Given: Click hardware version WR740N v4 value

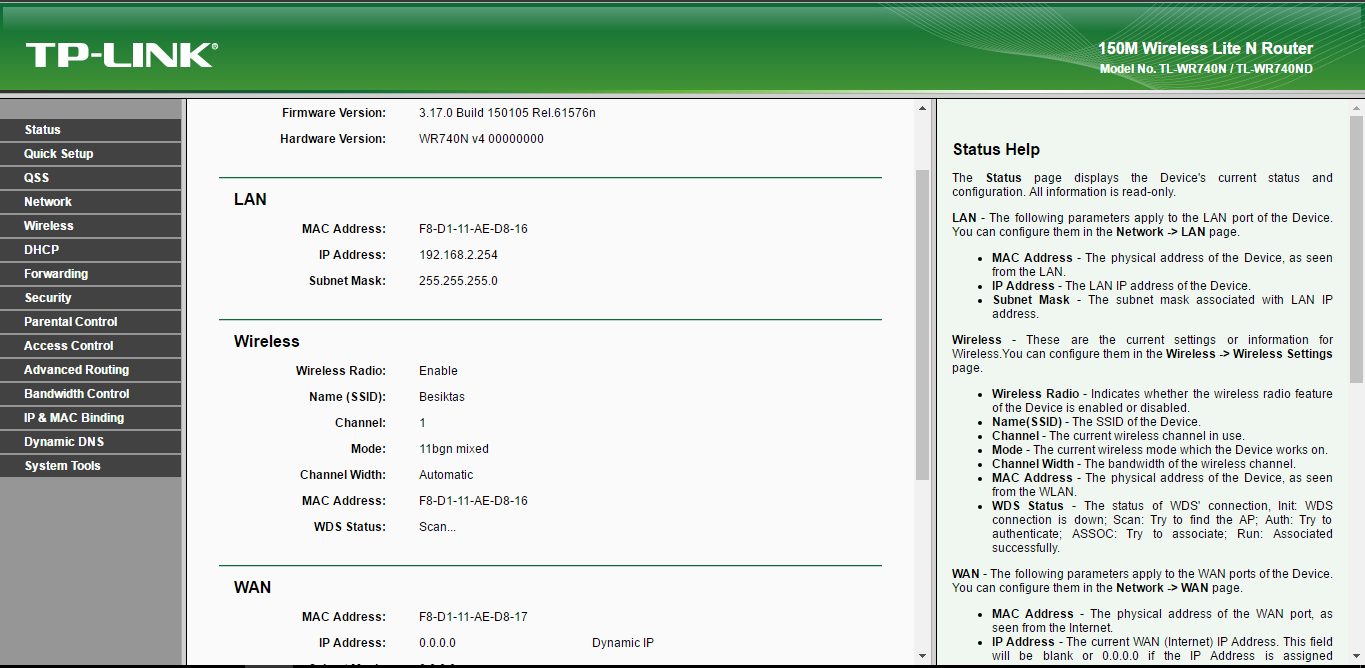Looking at the screenshot, I should click(x=481, y=139).
